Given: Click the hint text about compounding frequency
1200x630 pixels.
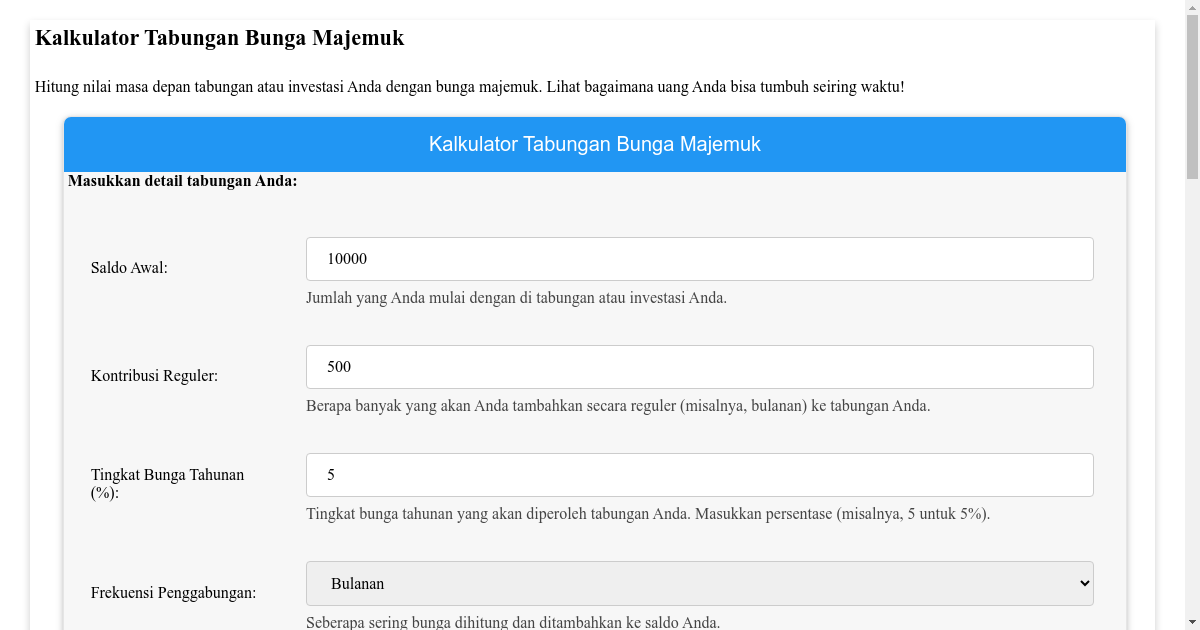Looking at the screenshot, I should (x=513, y=623).
